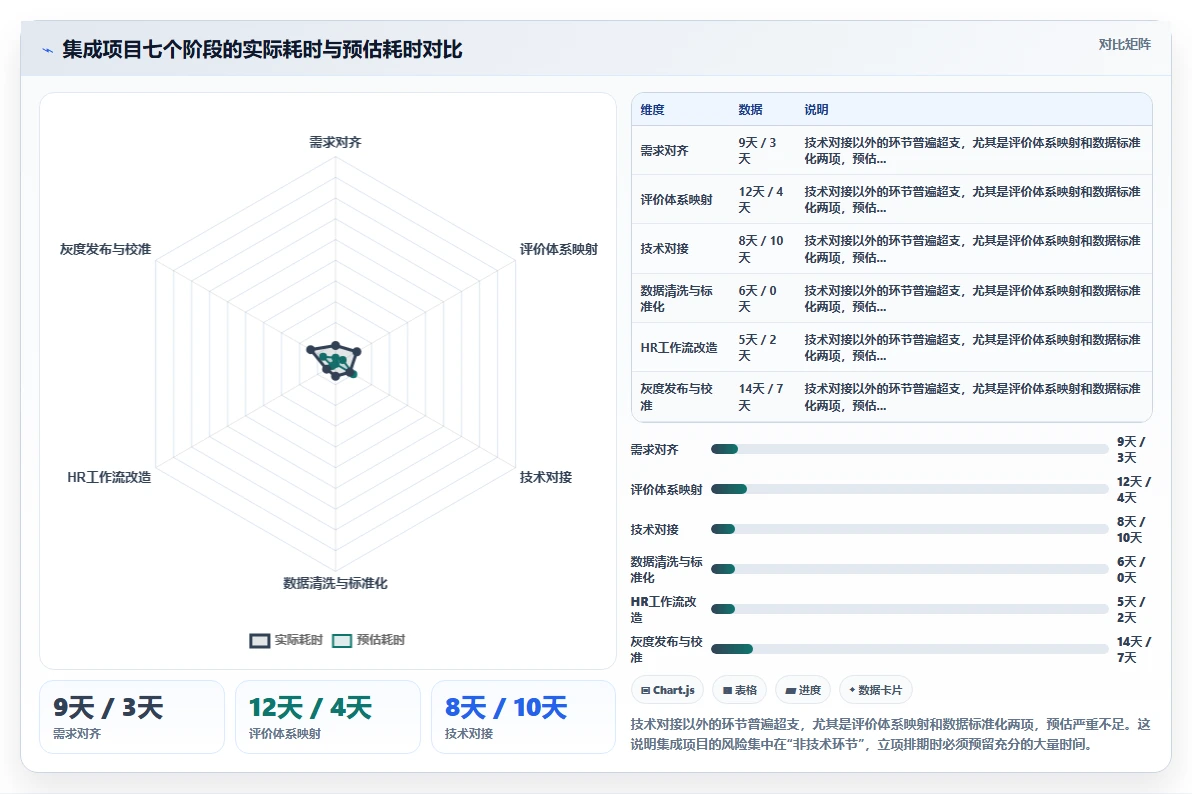Click the 说明 column header
Viewport: 1192px width, 794px height.
[816, 110]
